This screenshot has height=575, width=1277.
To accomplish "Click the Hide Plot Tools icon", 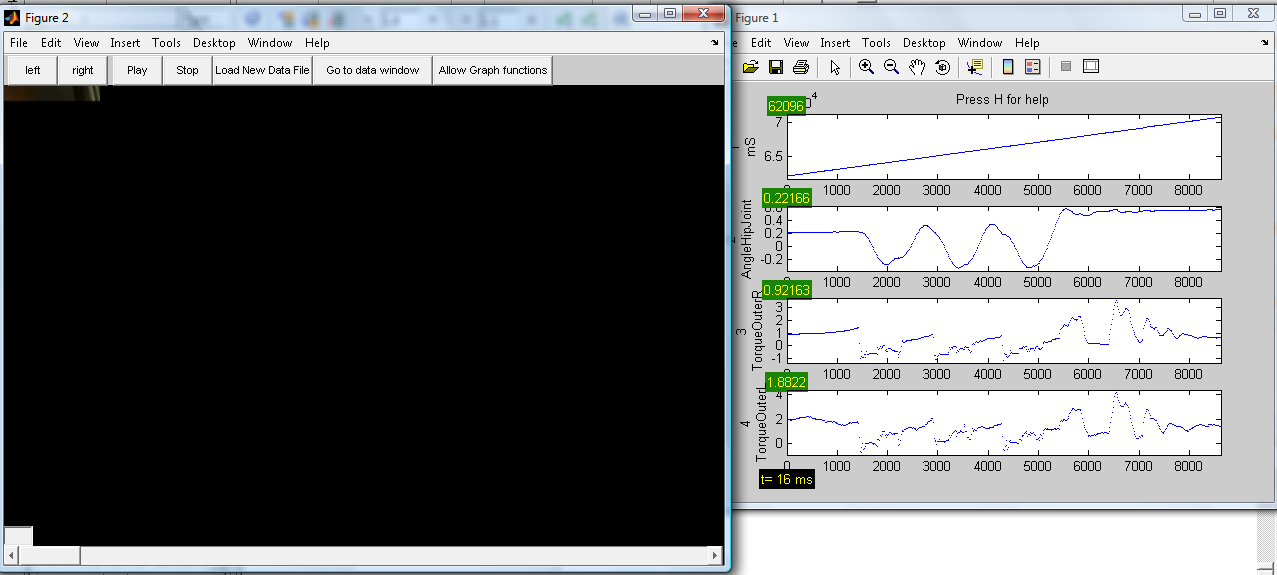I will point(1066,67).
